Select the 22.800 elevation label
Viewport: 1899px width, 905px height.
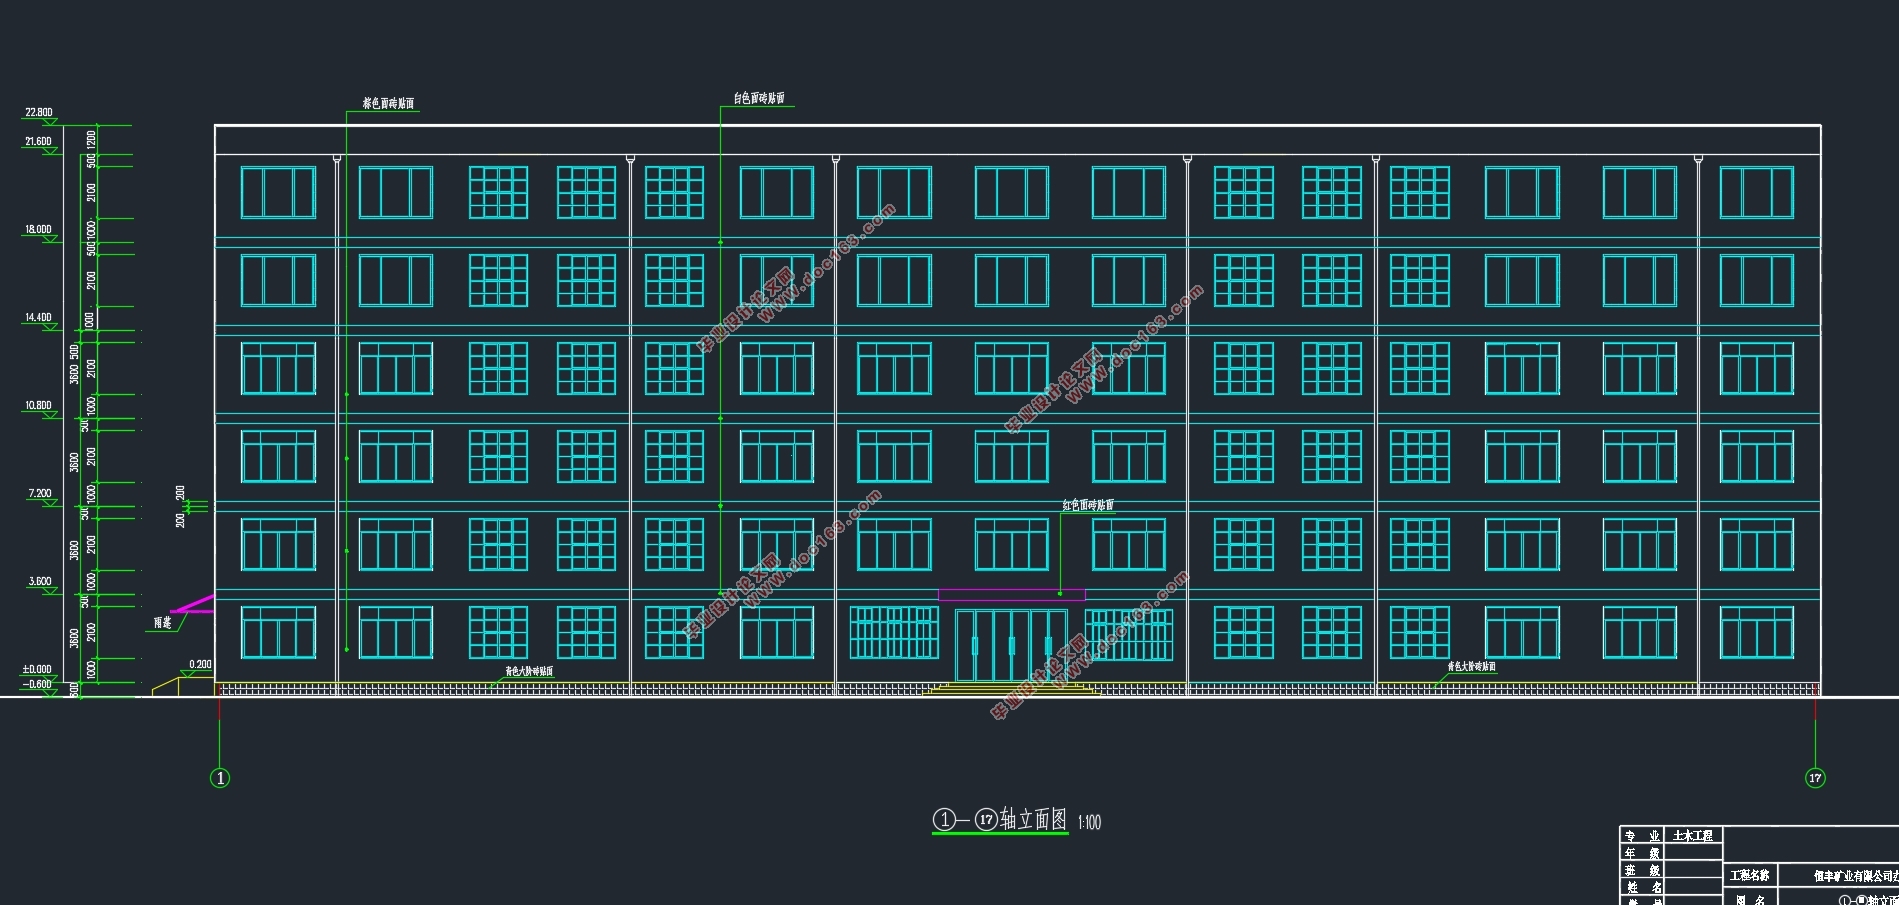[x=38, y=113]
